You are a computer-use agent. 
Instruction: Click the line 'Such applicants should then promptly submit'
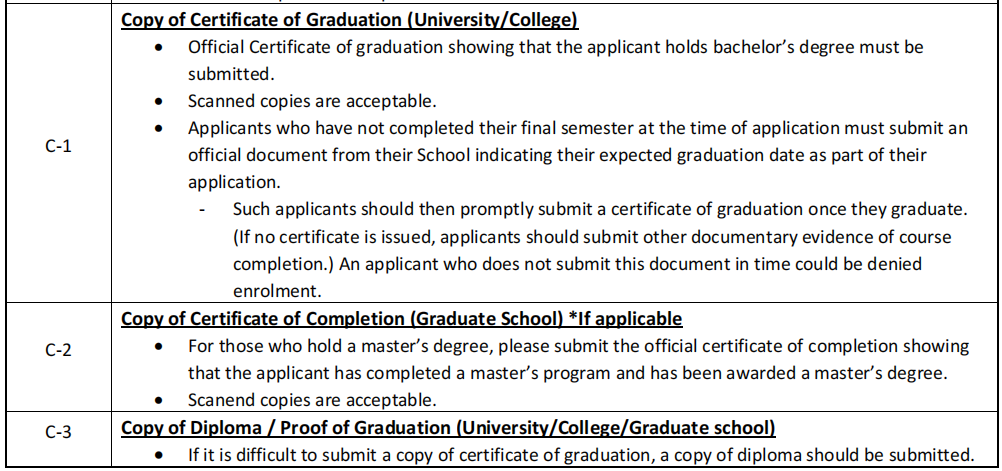pos(600,209)
